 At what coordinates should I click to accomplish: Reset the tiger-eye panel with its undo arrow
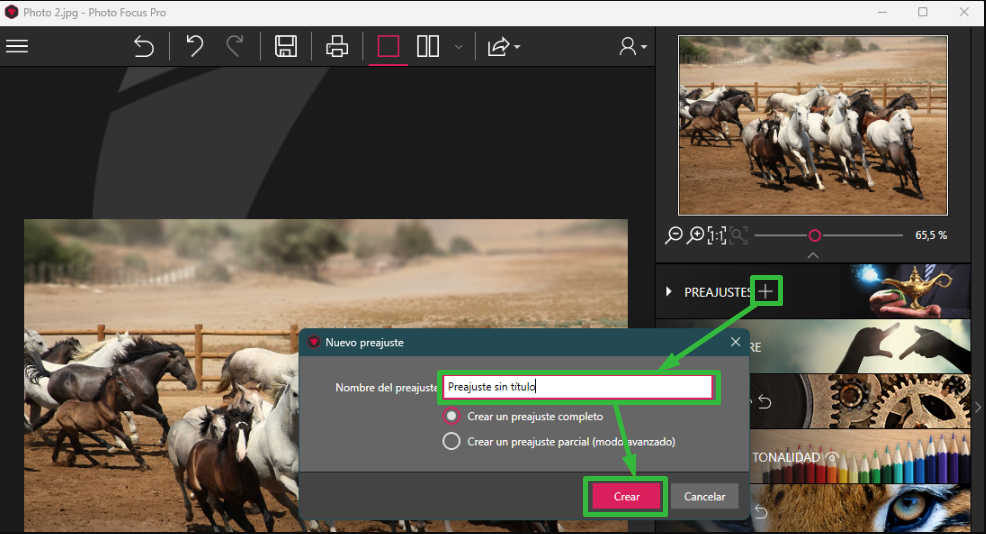(x=761, y=511)
